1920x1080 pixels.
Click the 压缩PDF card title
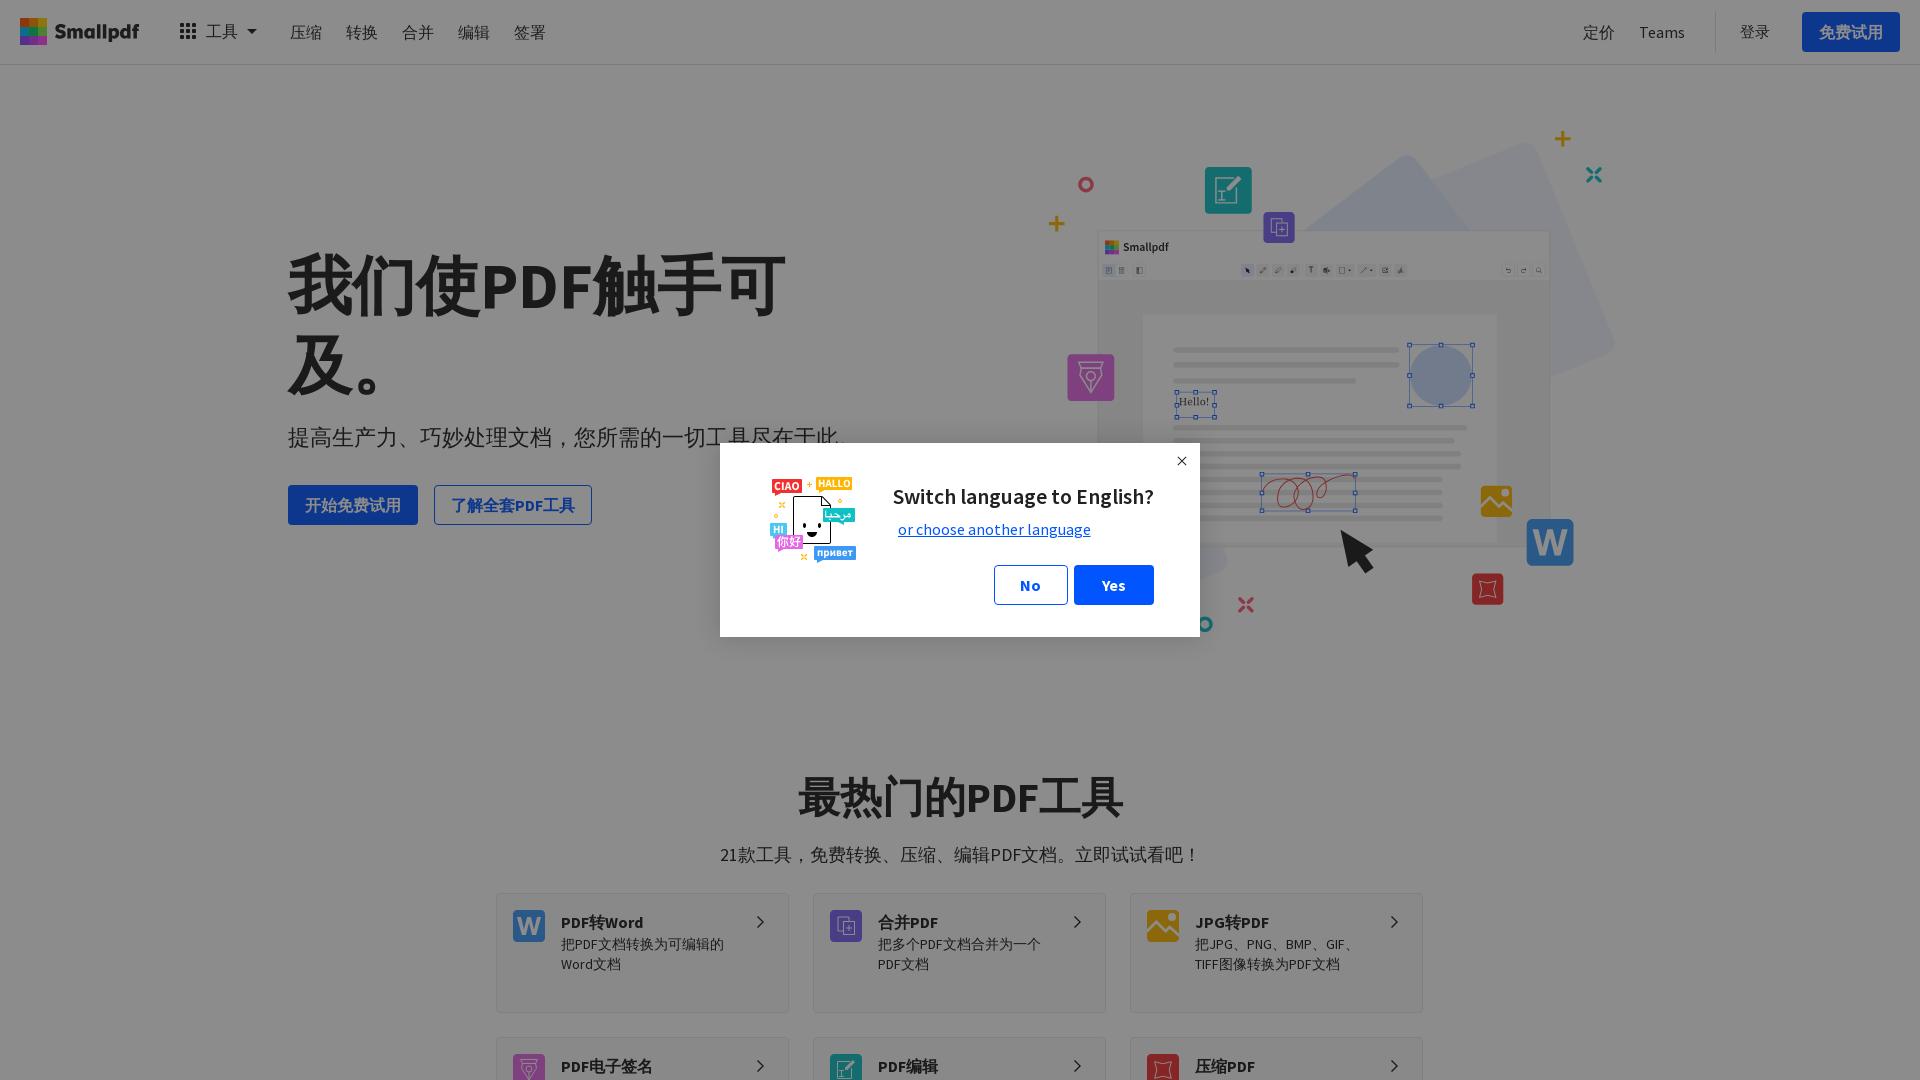click(1225, 1067)
